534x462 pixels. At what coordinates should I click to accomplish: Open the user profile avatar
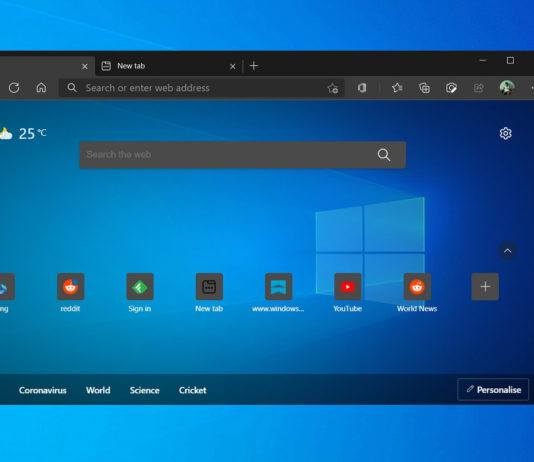click(x=507, y=88)
